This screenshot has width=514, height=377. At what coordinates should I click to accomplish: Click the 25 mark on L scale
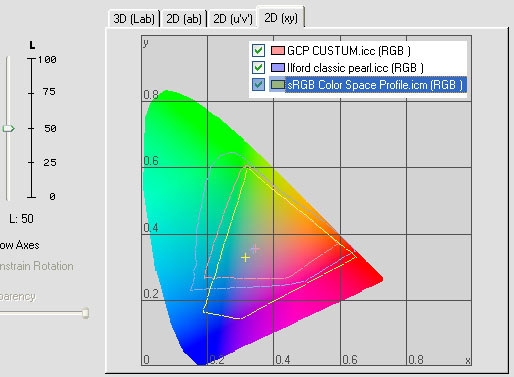pos(50,163)
